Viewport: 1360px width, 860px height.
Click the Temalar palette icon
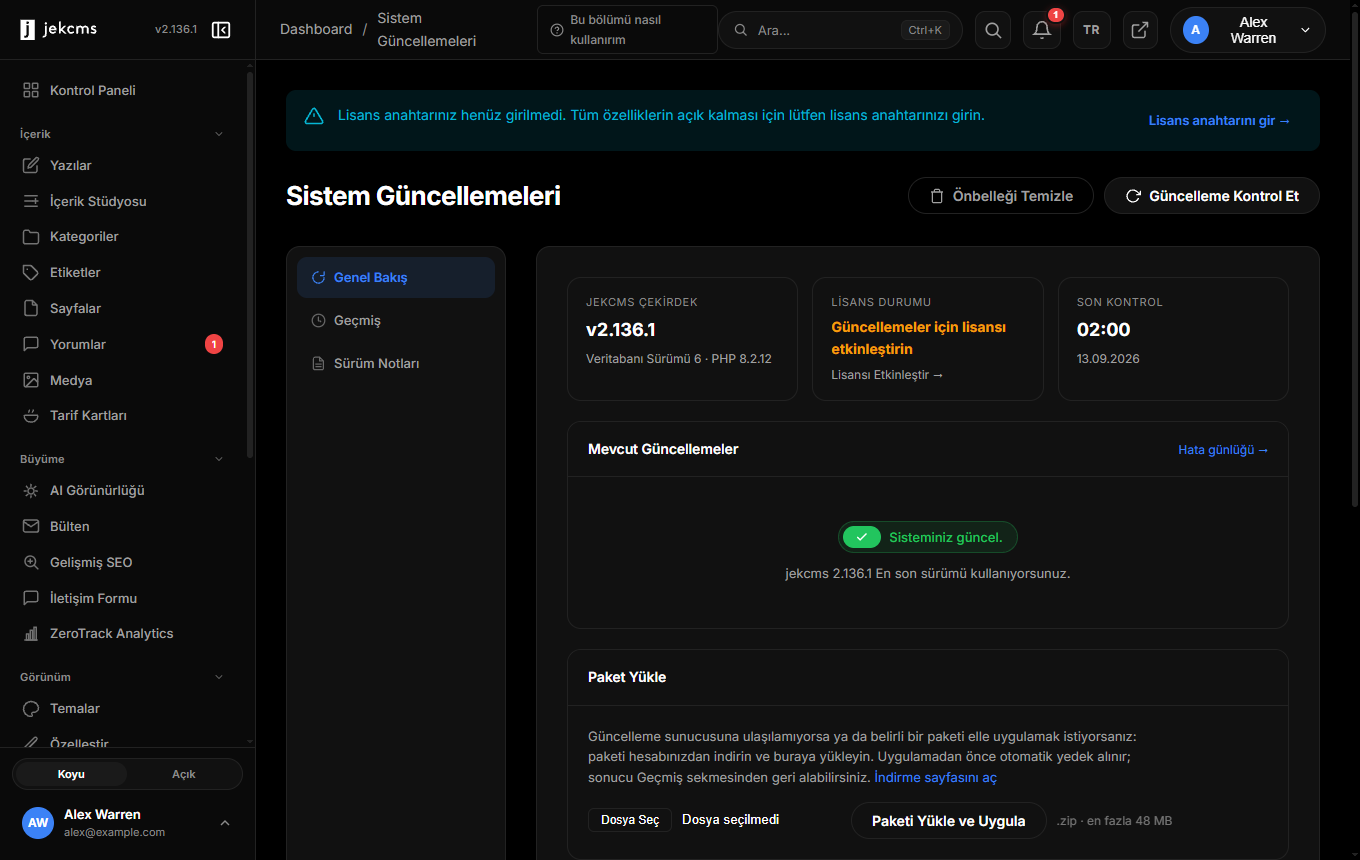[31, 708]
